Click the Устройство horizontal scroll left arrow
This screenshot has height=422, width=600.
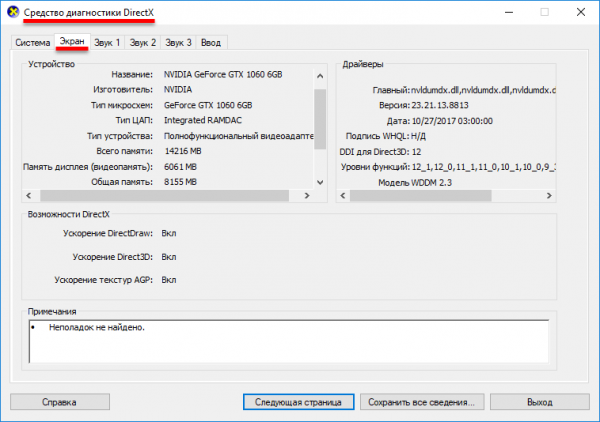point(29,196)
